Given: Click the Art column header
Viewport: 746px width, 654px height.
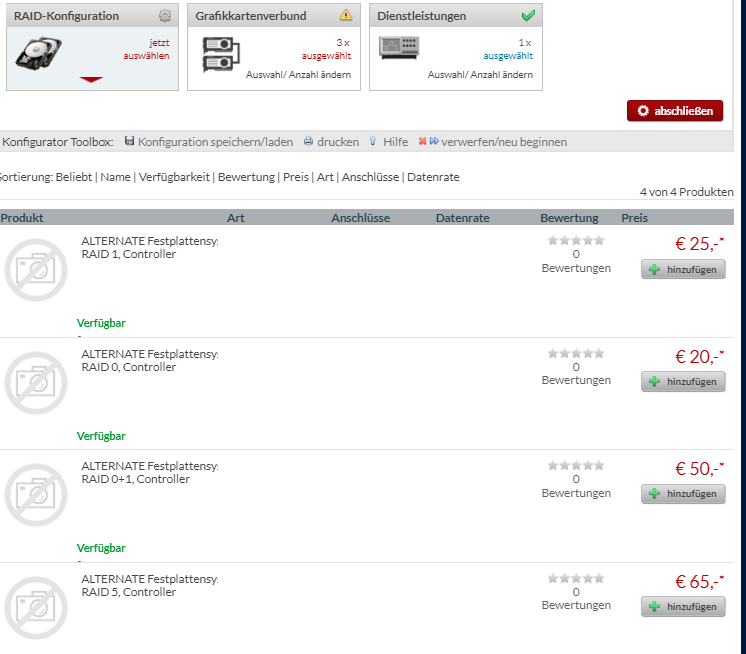Looking at the screenshot, I should tap(236, 218).
